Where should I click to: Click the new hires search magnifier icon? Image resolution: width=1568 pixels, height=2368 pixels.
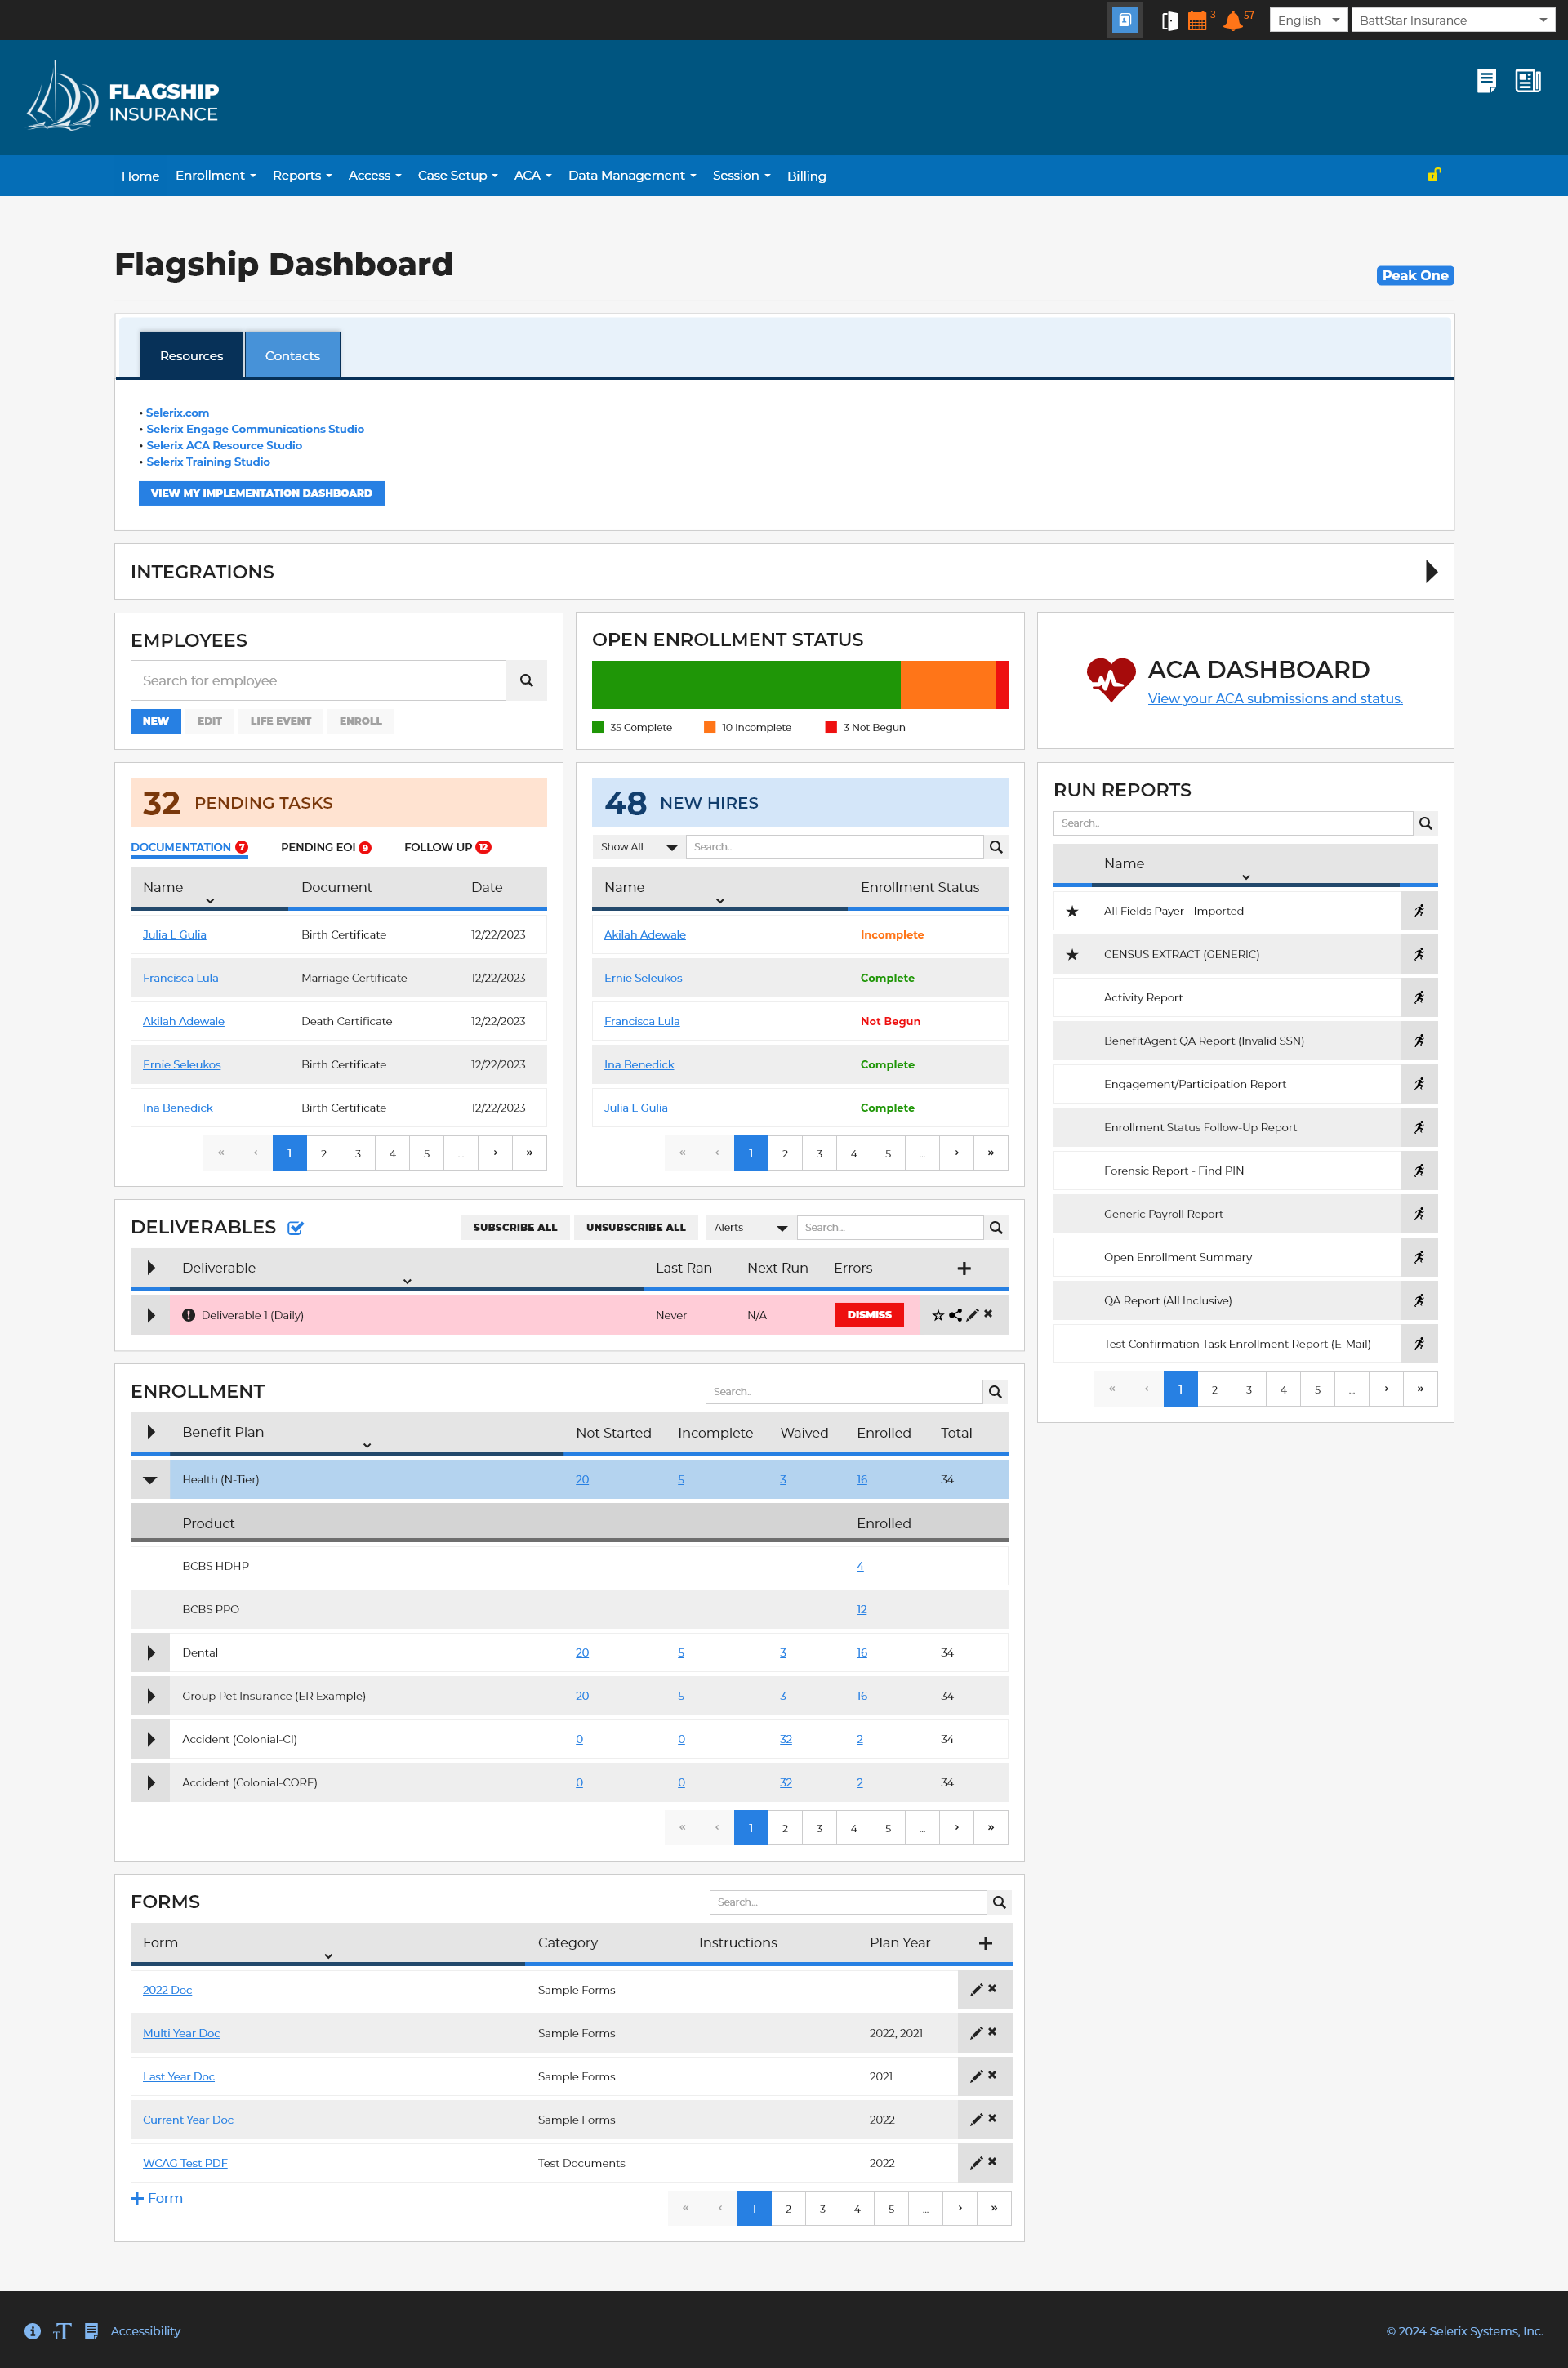[996, 847]
